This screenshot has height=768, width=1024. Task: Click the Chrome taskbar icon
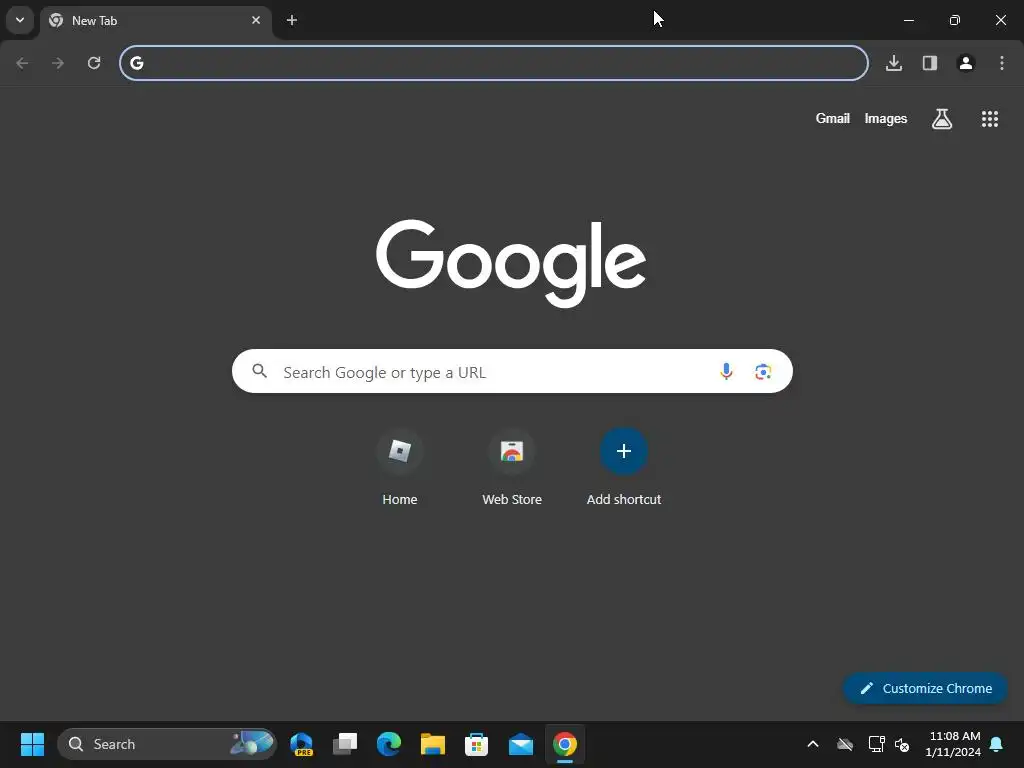click(565, 744)
